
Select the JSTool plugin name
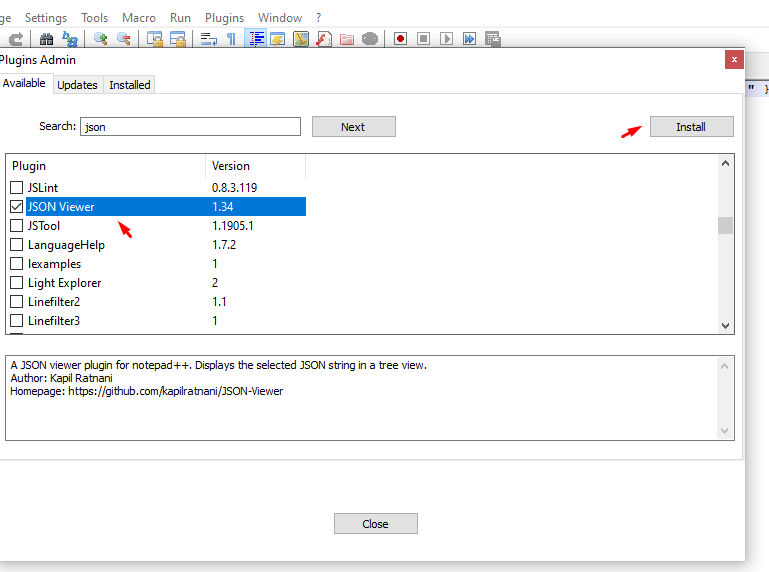[x=44, y=226]
